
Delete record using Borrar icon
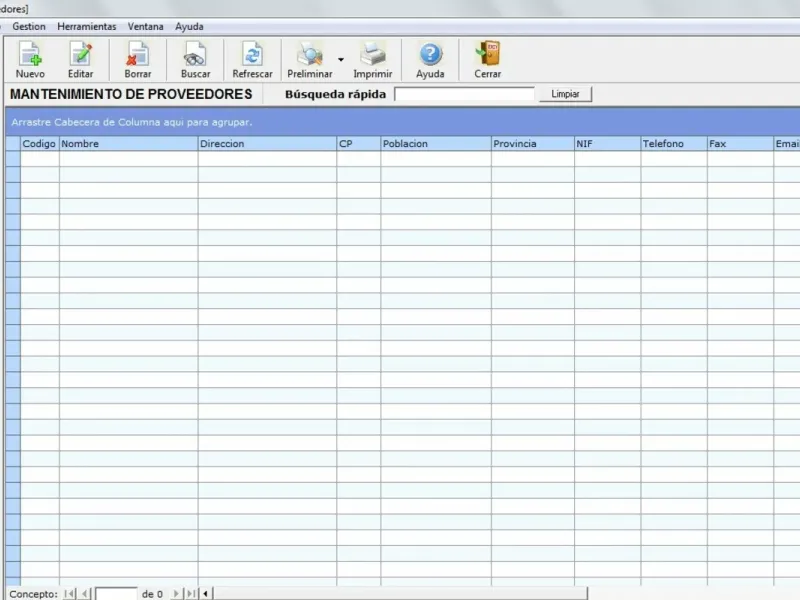pyautogui.click(x=138, y=60)
